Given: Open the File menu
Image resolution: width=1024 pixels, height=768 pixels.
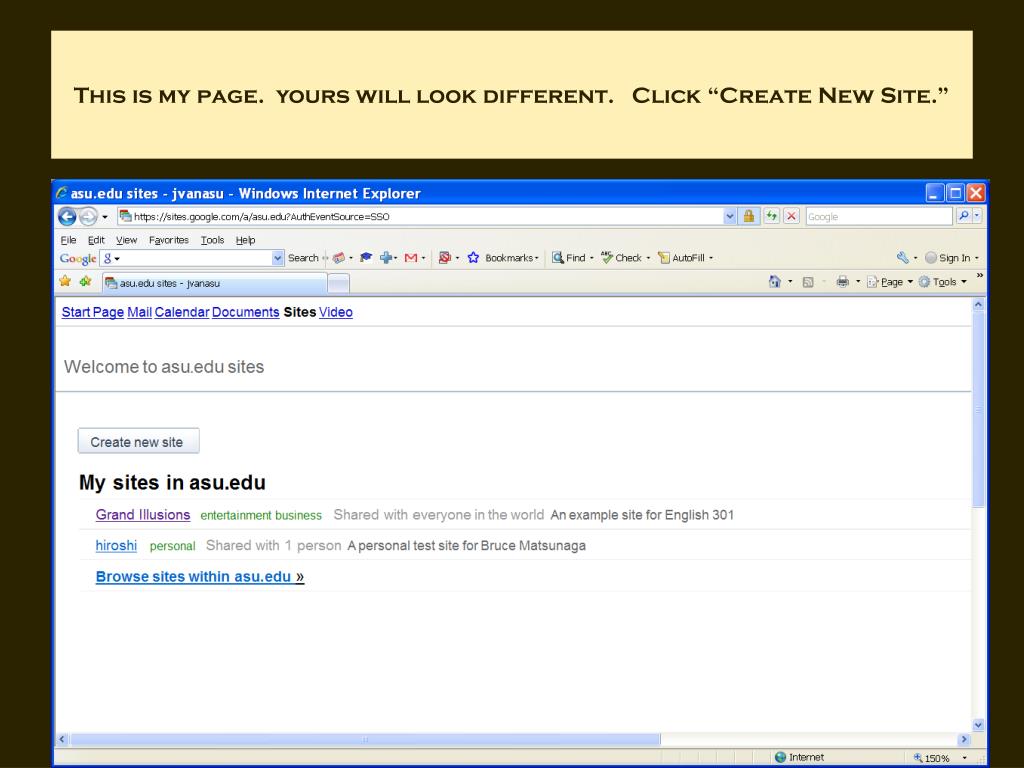Looking at the screenshot, I should [68, 240].
